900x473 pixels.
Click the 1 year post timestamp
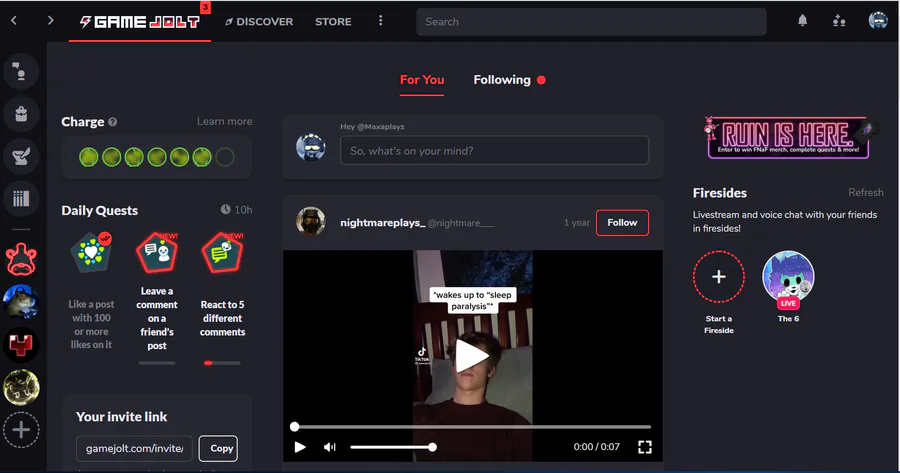tap(576, 223)
